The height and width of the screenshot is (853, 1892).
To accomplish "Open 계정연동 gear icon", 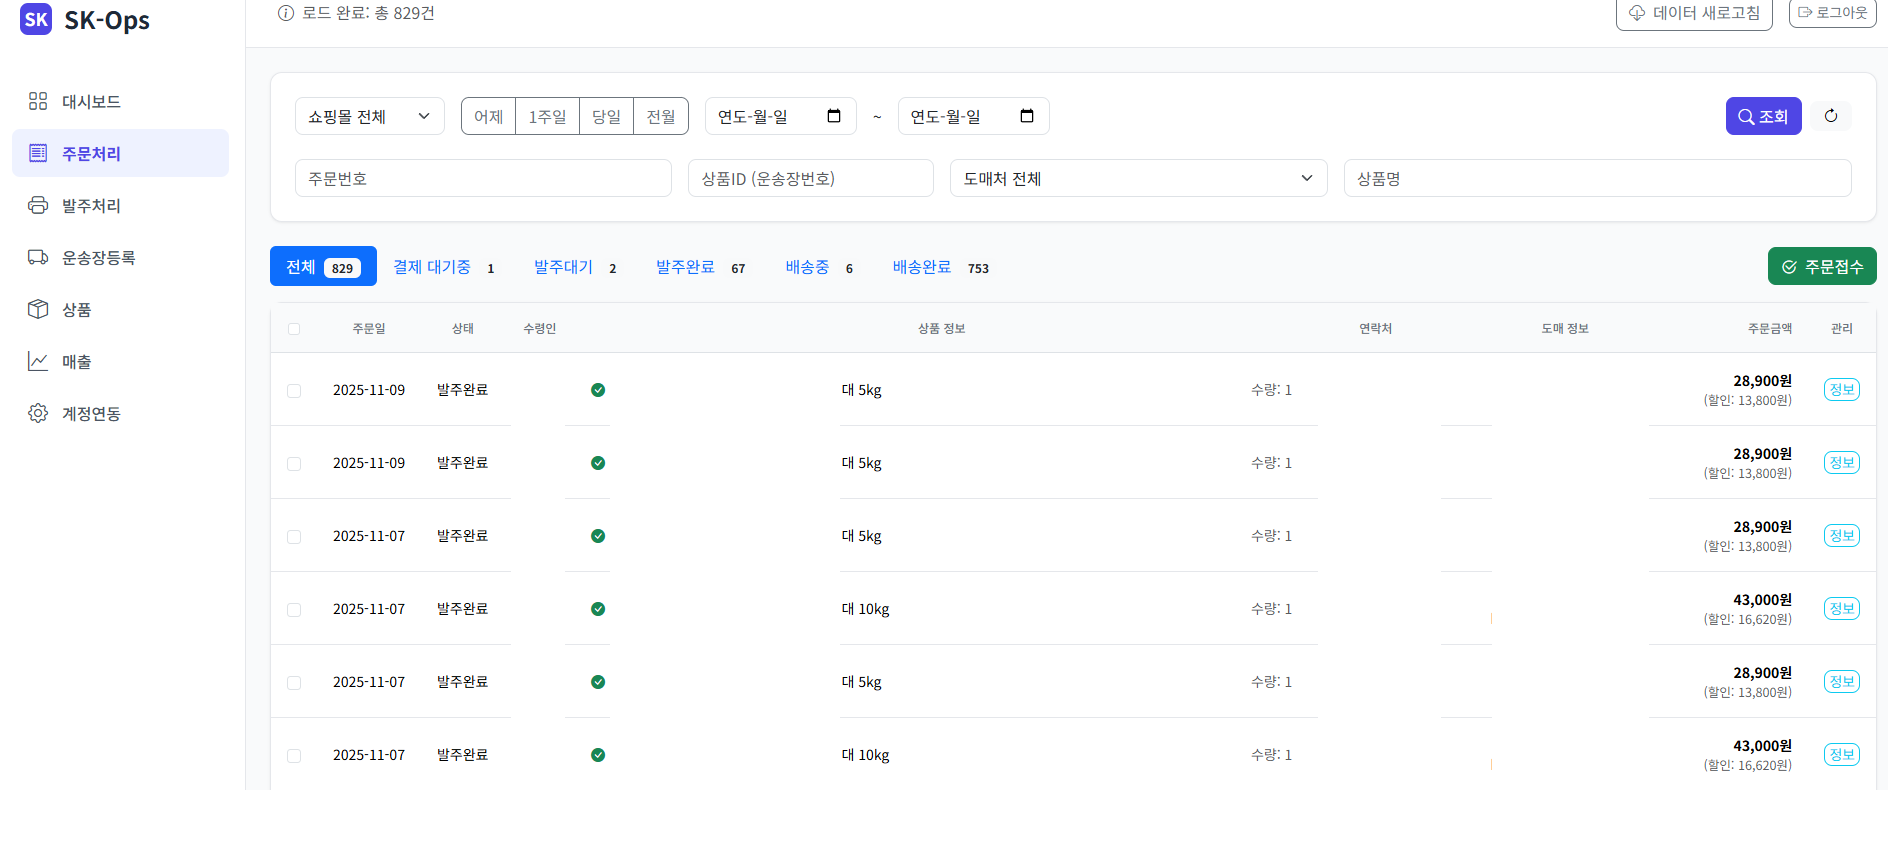I will click(x=38, y=413).
